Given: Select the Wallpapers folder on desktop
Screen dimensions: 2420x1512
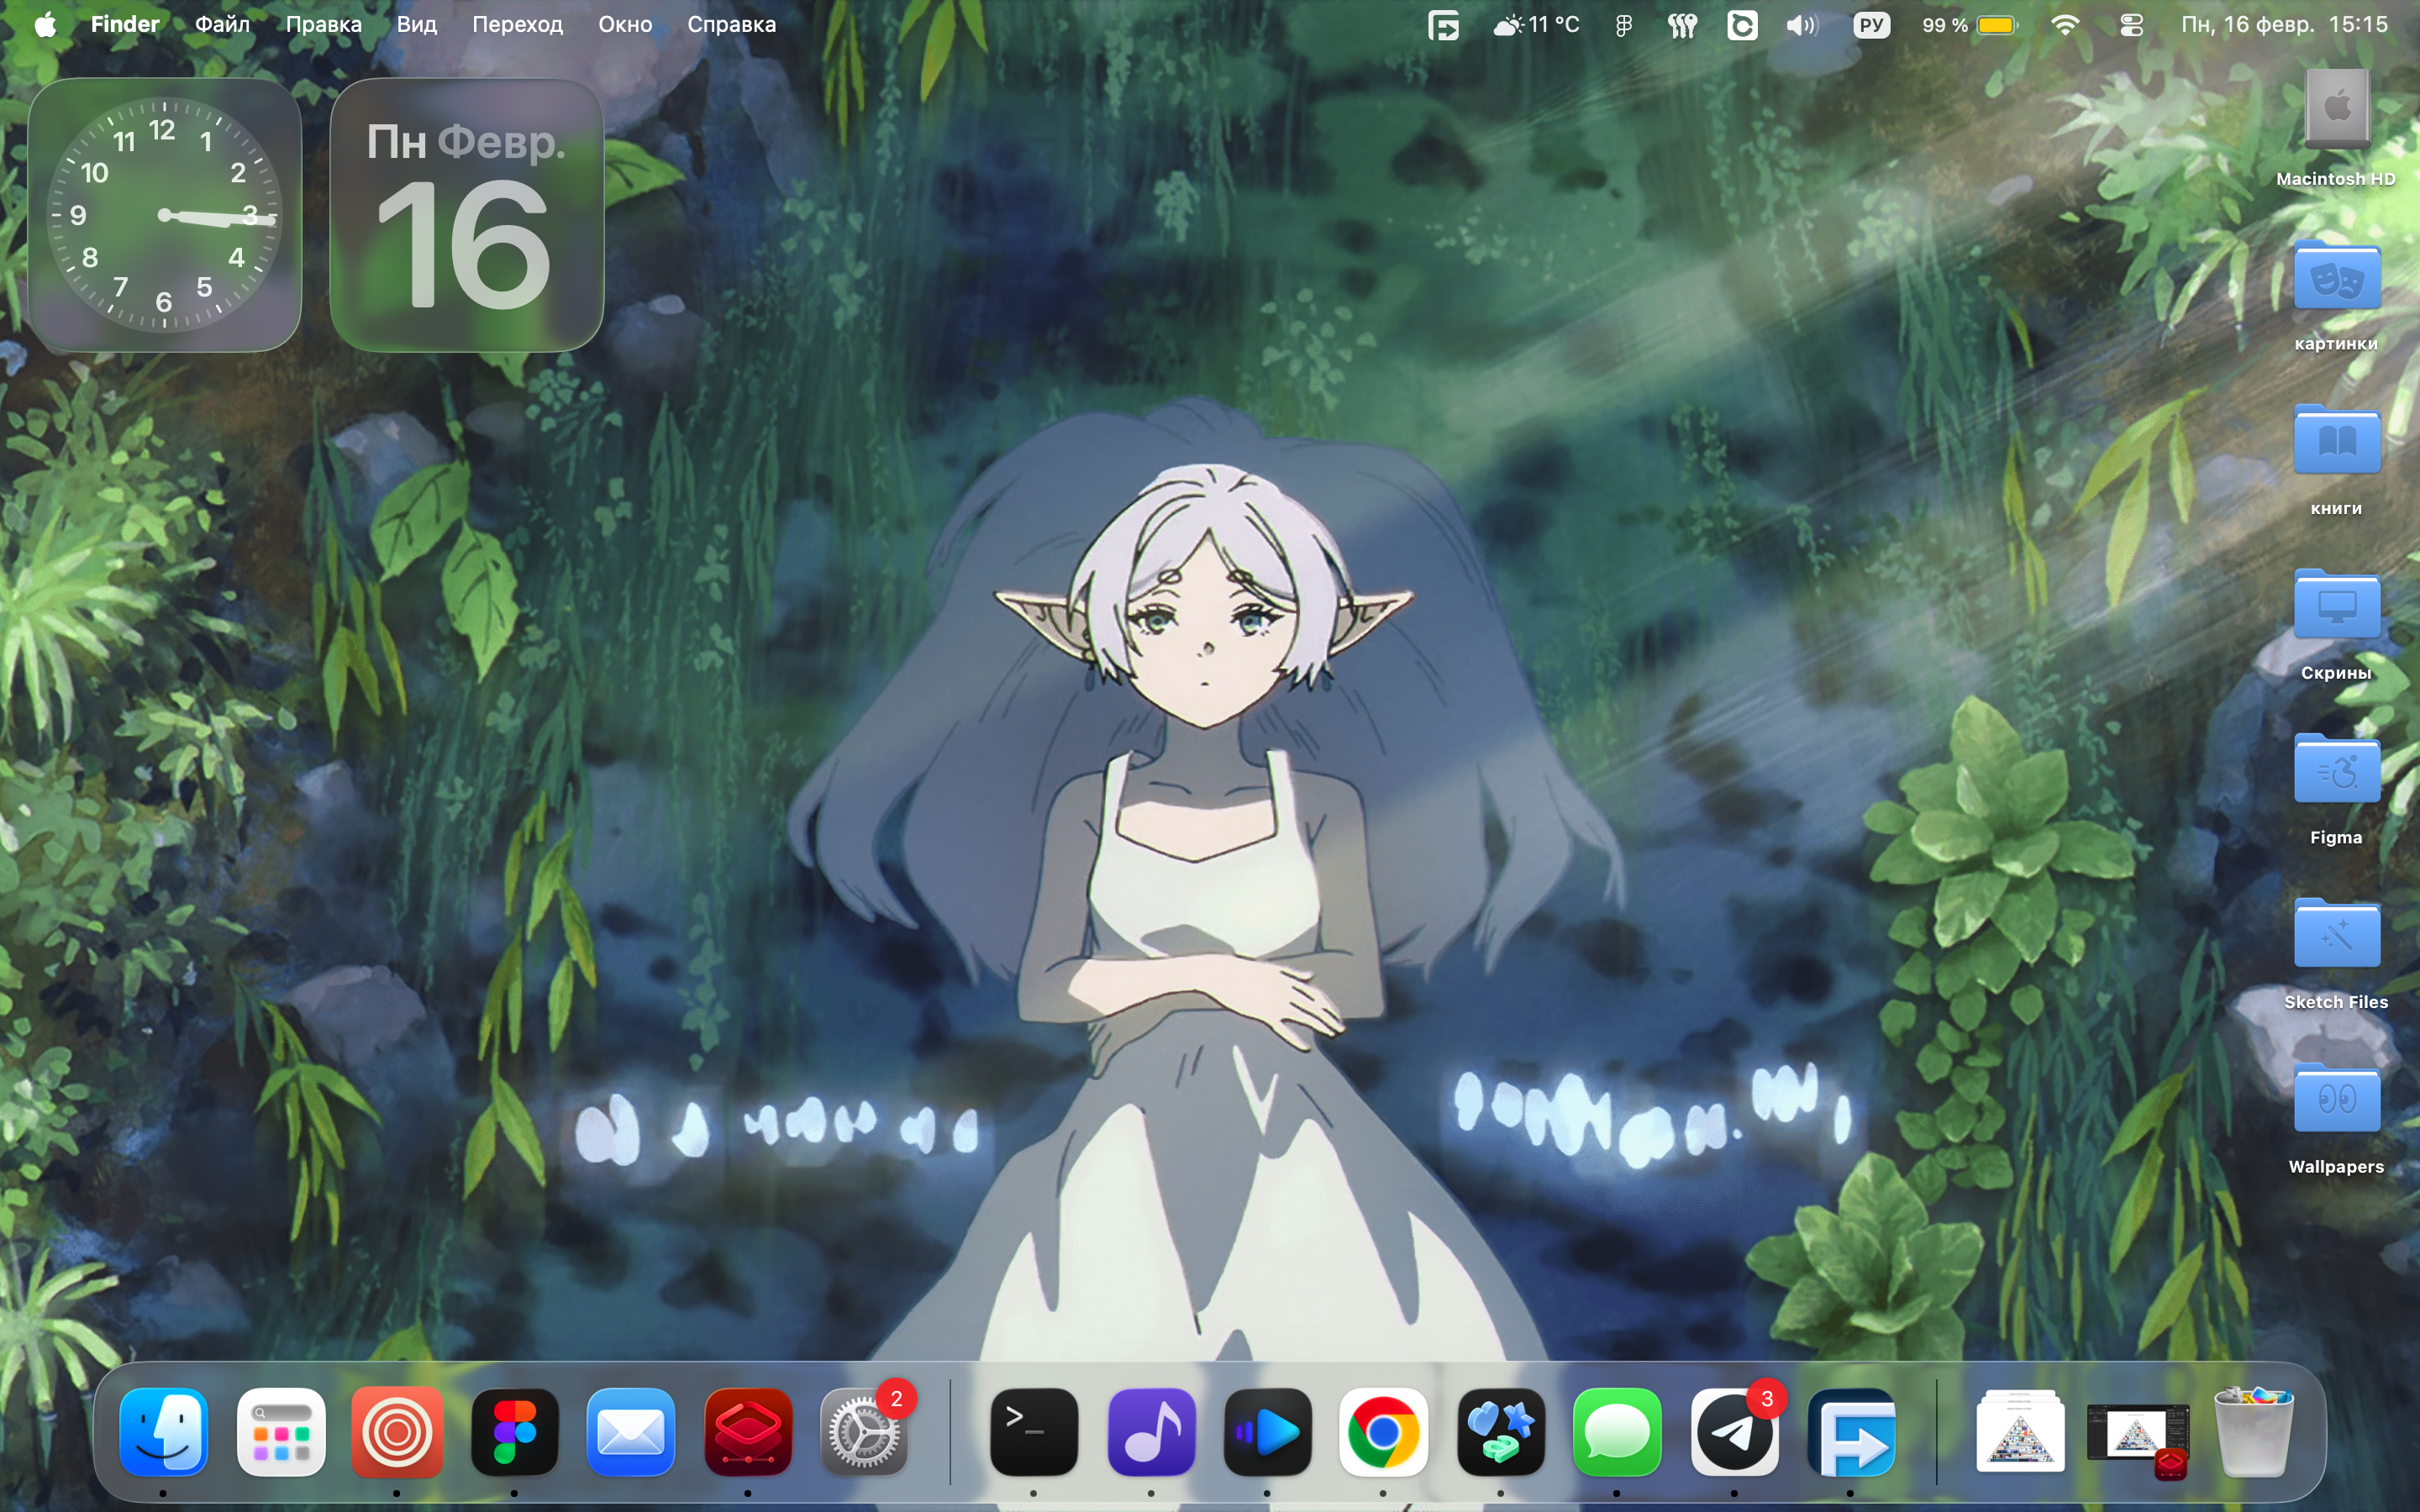Looking at the screenshot, I should (x=2336, y=1100).
